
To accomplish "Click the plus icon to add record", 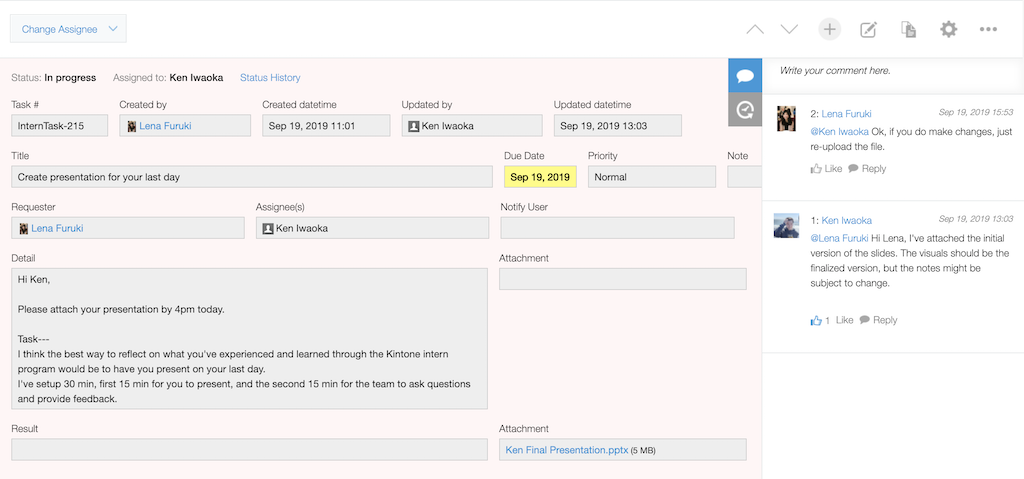I will [x=829, y=29].
